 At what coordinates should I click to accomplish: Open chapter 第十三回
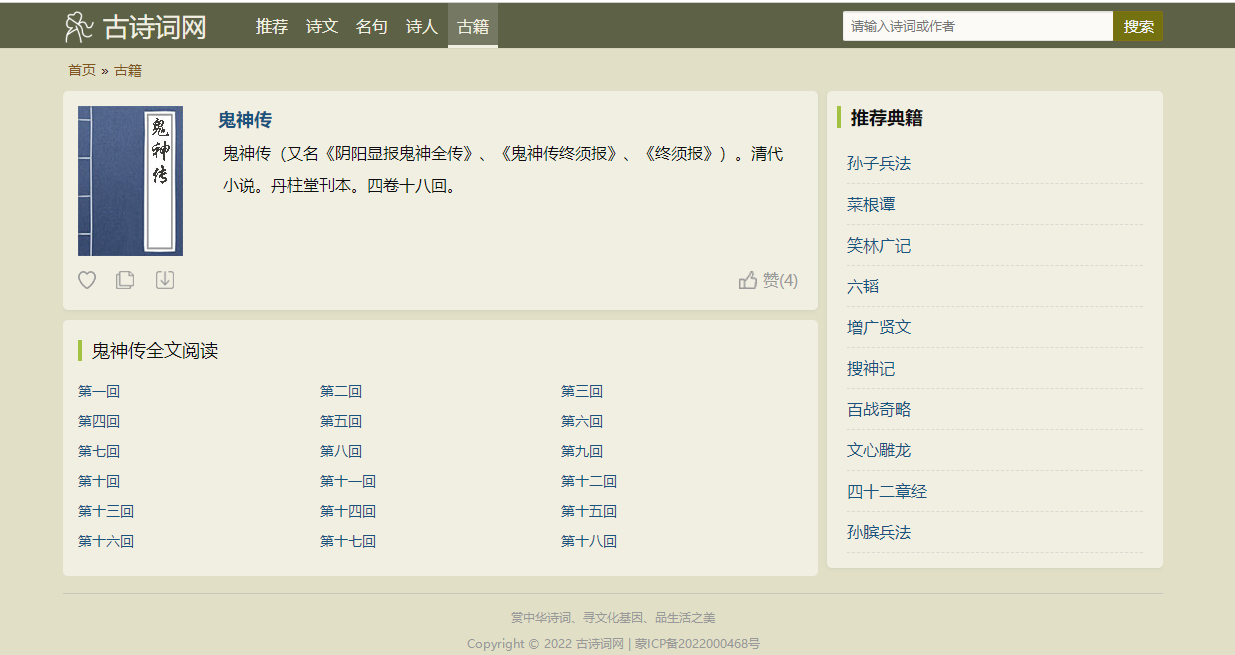tap(106, 511)
